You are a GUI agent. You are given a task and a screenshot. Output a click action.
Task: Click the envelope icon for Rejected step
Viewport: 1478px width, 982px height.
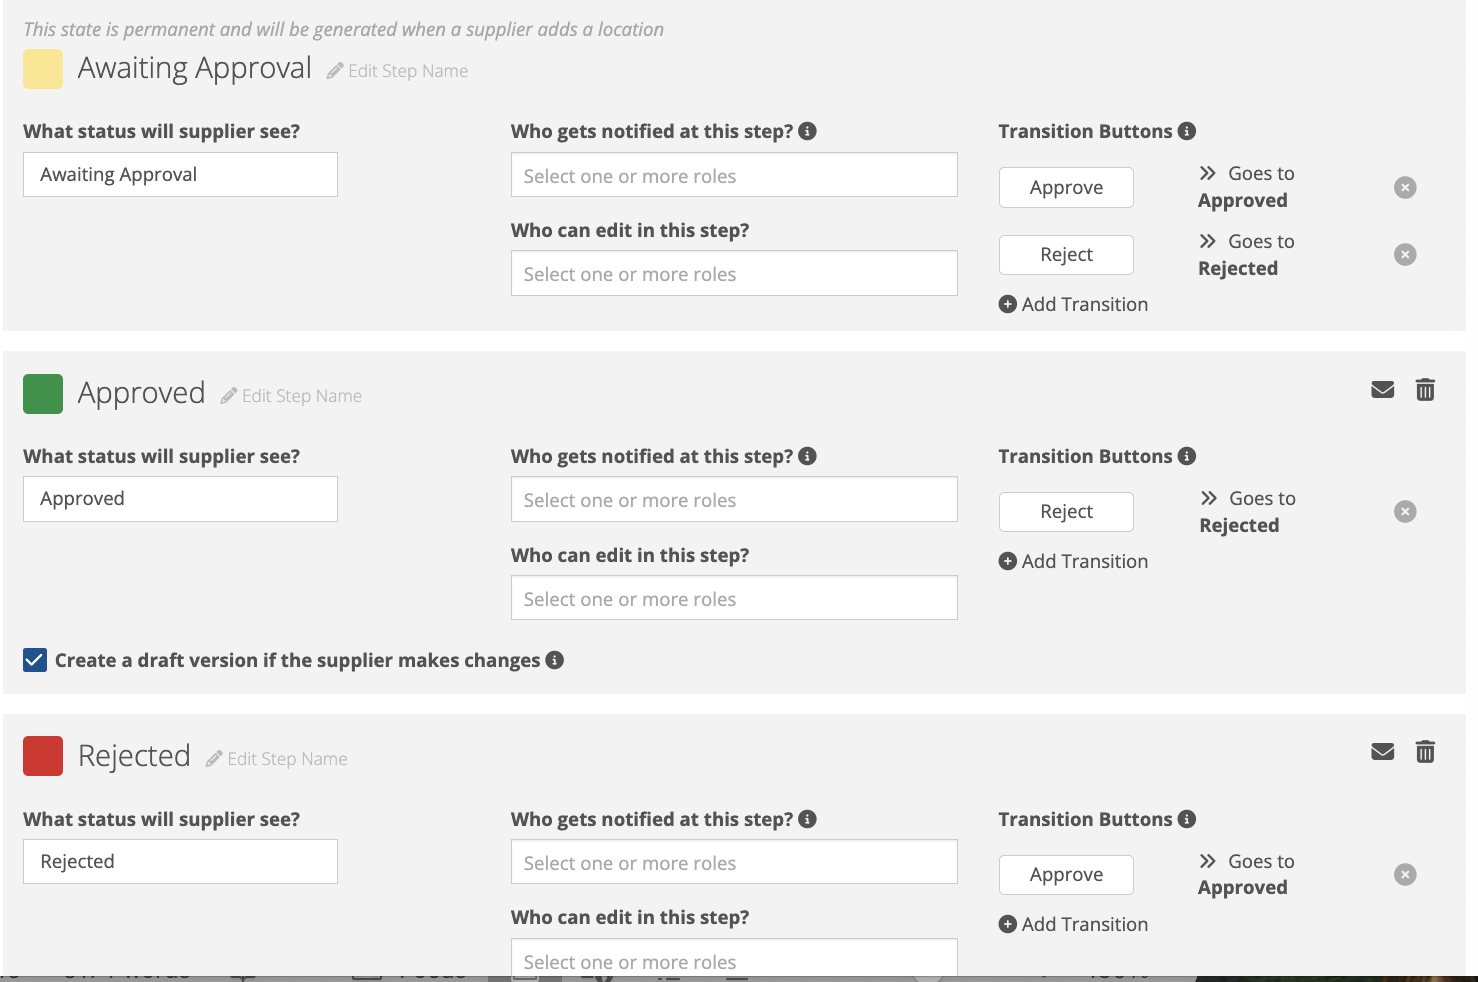tap(1382, 752)
